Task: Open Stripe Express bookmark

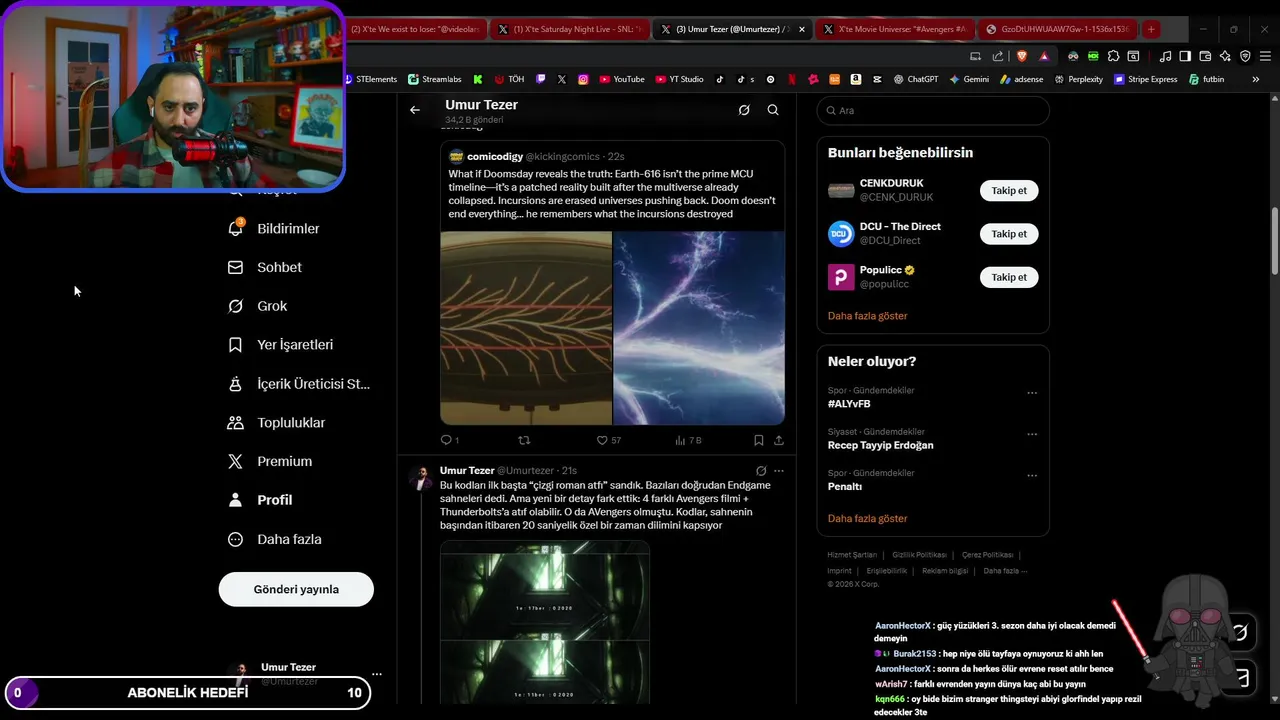Action: pos(1145,79)
